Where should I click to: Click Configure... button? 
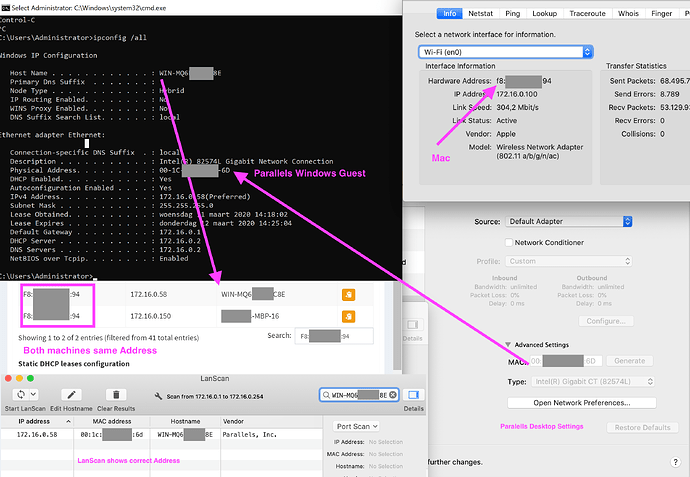click(x=606, y=321)
